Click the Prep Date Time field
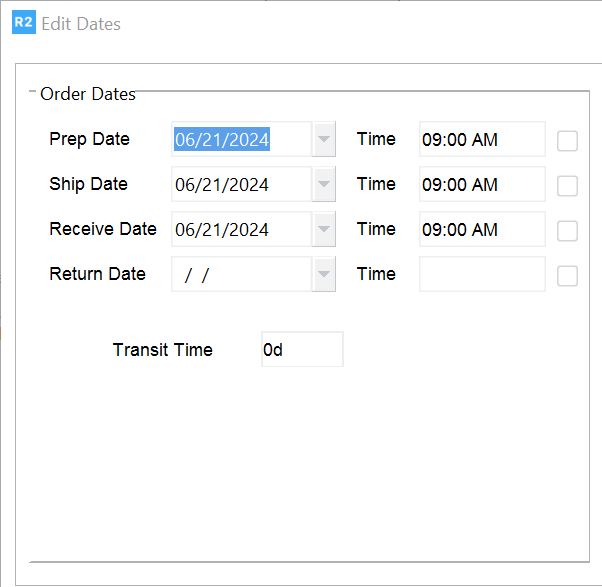Screen dimensions: 602x587 click(481, 140)
